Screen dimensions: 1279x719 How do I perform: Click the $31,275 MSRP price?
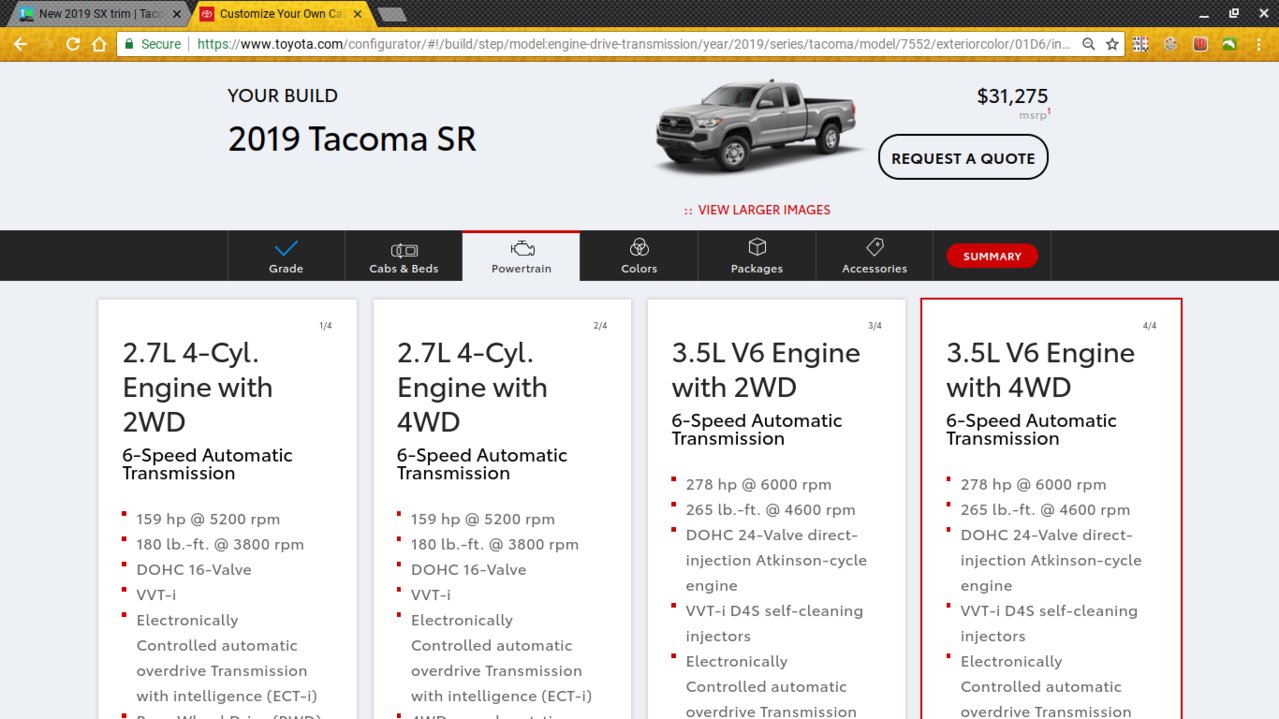pos(1012,96)
